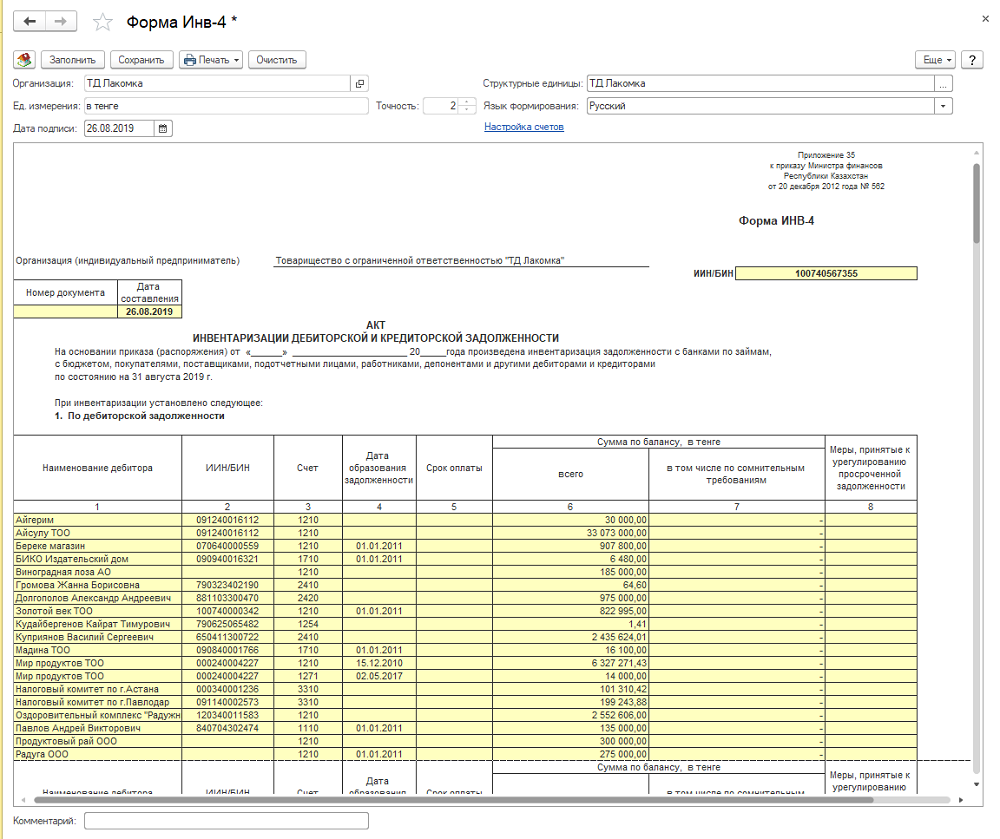Close the Форма Инв-4 tab

coord(986,19)
